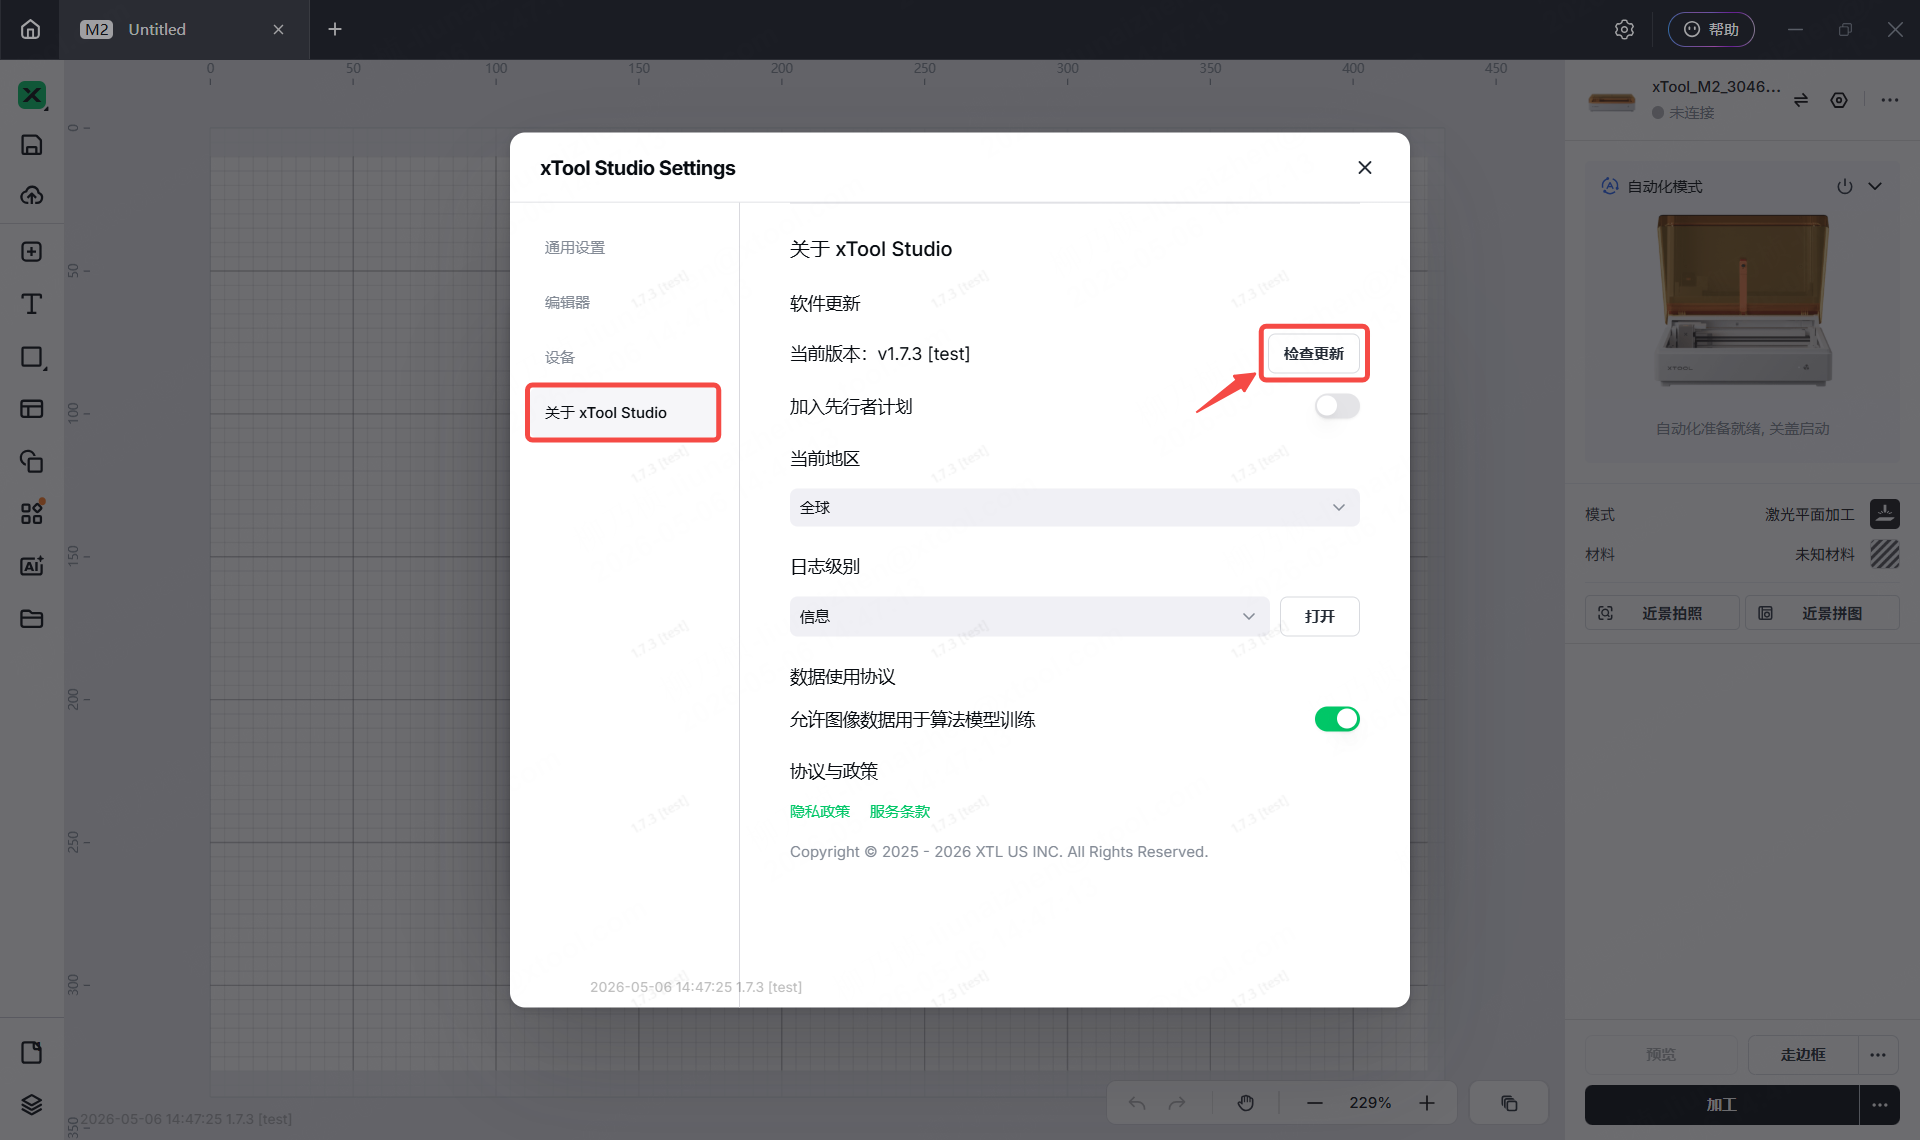Click the copy icon near zoom controls
Screen dimensions: 1920x1140
pos(1509,1103)
